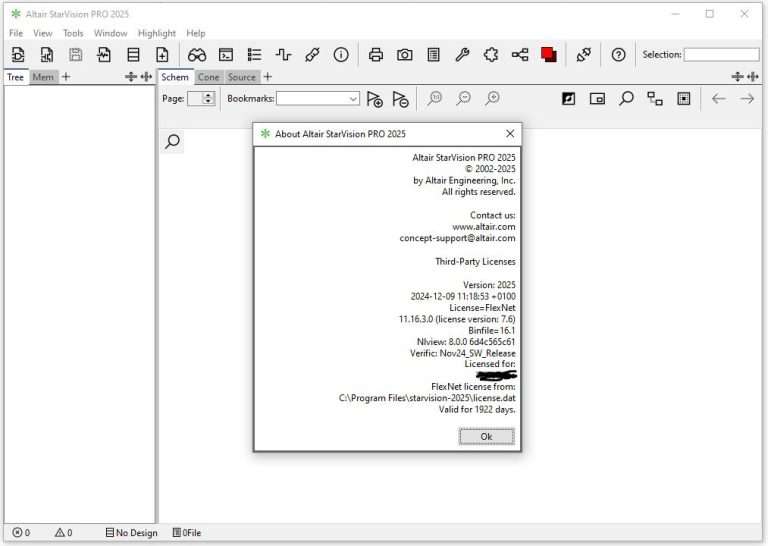Click the Page number stepper arrows
Screen dimensions: 768x546
[x=208, y=98]
